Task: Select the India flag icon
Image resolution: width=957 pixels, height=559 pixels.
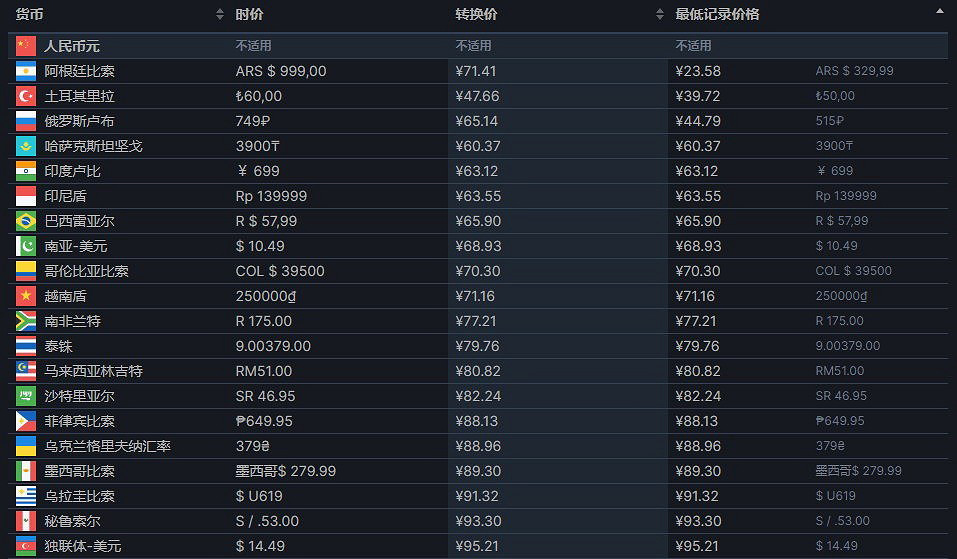Action: pyautogui.click(x=26, y=171)
